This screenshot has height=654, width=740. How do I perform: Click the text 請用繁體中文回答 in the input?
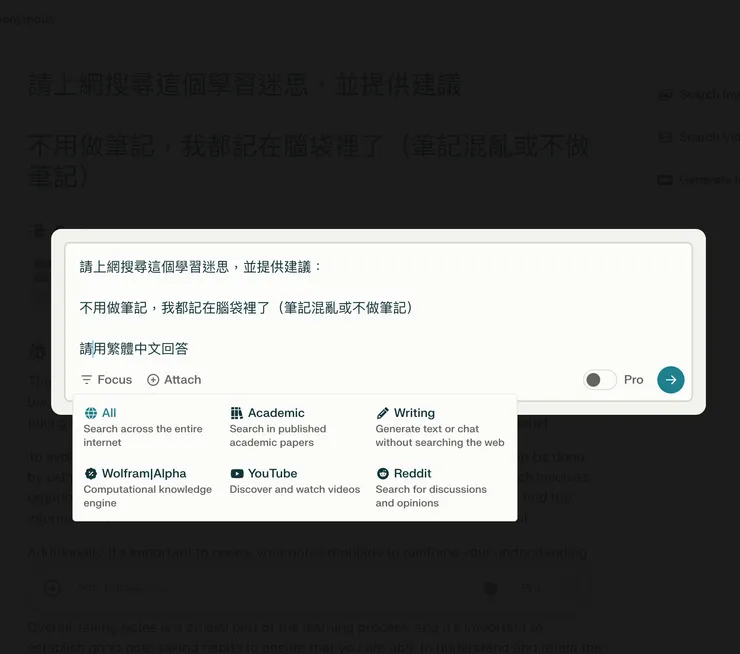point(134,349)
